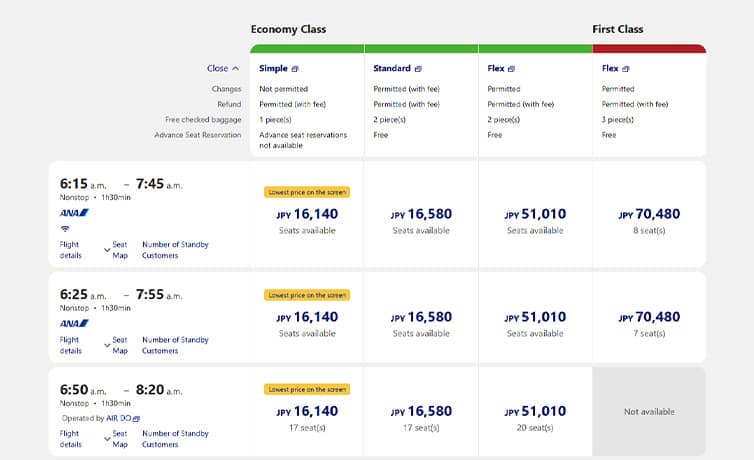754x460 pixels.
Task: Click the Wi-Fi icon on 6:15 flight
Action: coord(64,228)
